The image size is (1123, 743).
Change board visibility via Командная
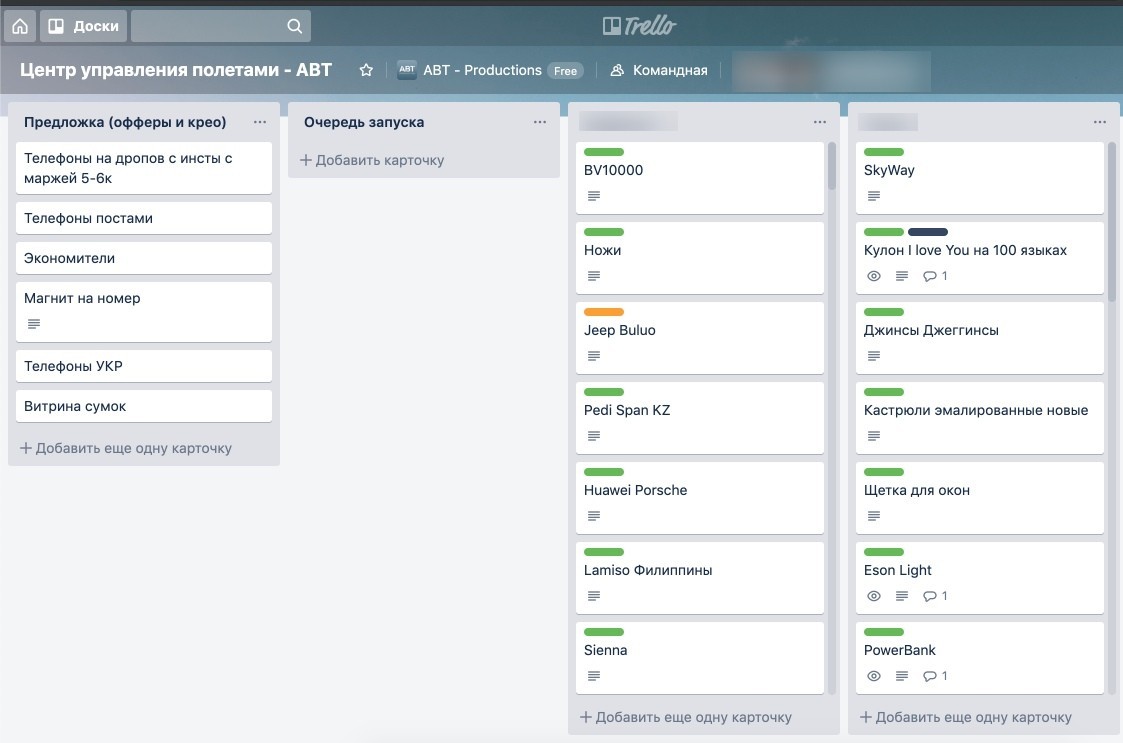[659, 70]
